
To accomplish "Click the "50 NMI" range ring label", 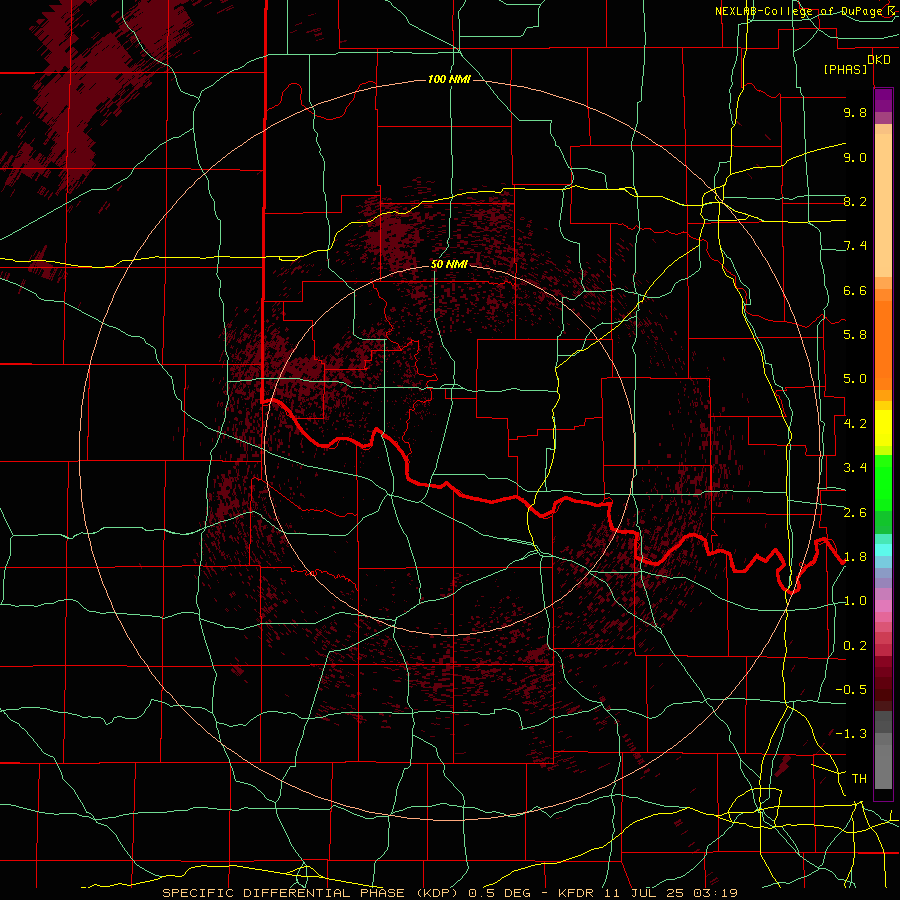I will pos(449,264).
